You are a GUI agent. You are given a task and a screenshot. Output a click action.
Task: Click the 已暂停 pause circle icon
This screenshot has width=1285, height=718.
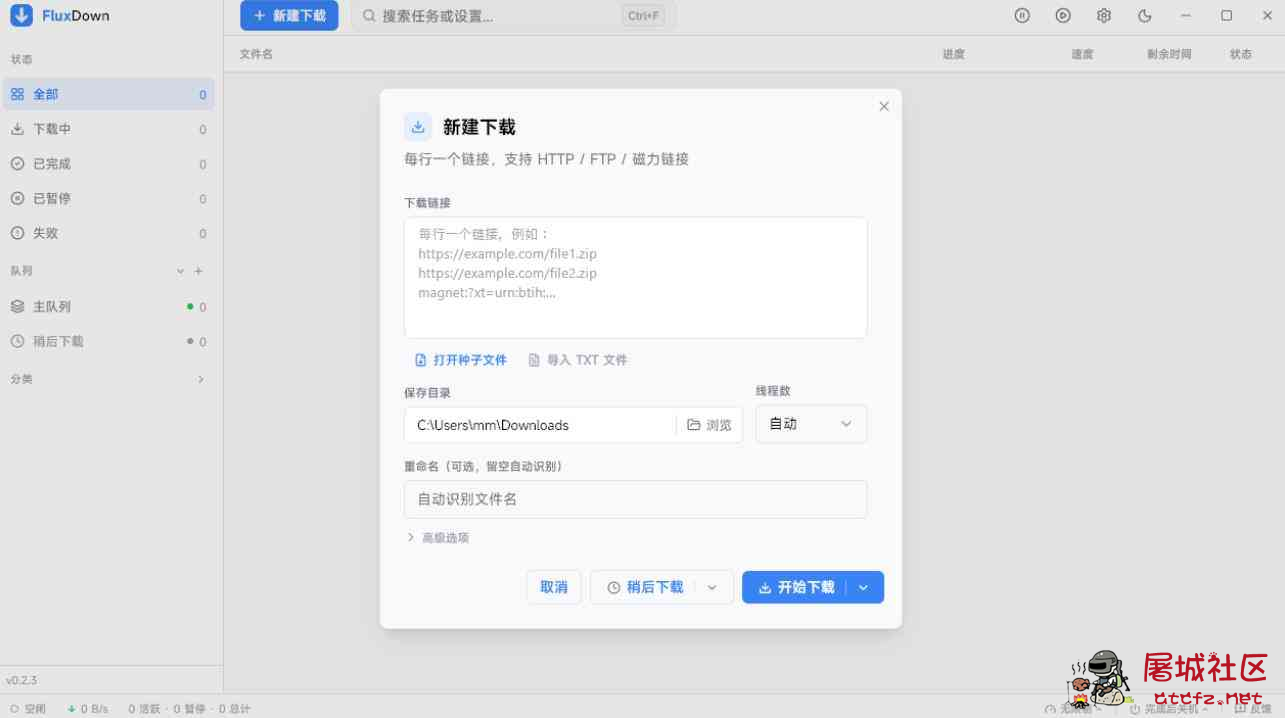click(17, 198)
